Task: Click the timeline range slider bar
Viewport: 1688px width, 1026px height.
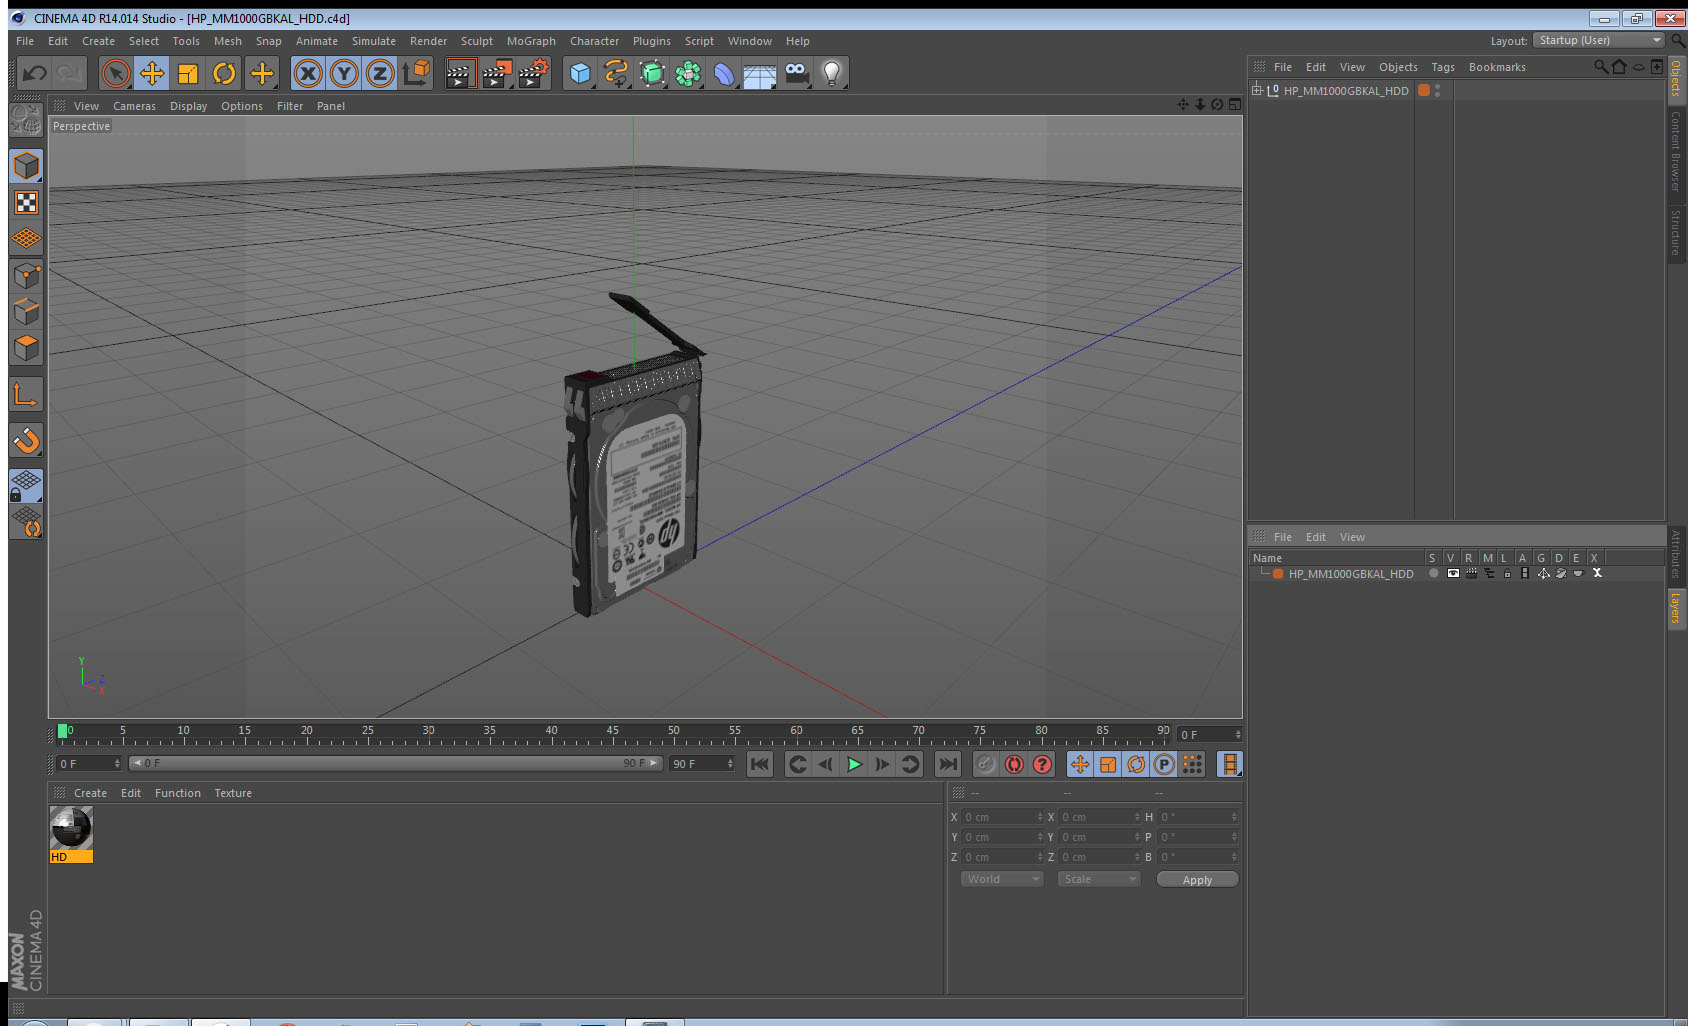Action: pyautogui.click(x=395, y=763)
